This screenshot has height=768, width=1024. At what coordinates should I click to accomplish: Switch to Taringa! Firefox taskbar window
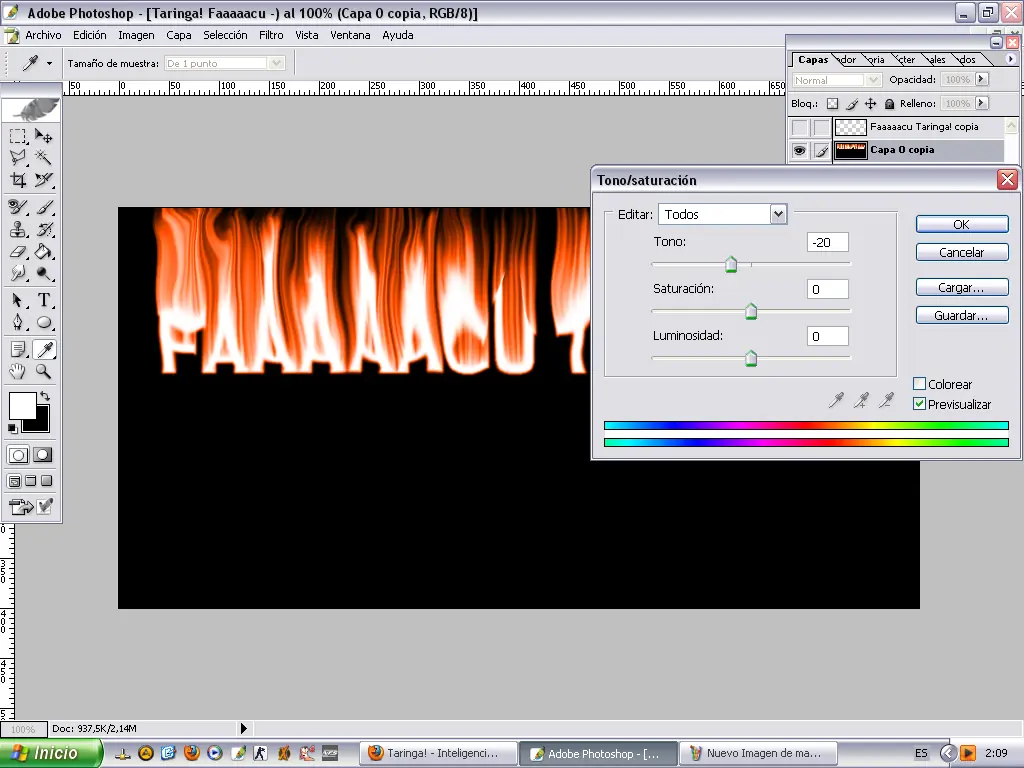440,753
